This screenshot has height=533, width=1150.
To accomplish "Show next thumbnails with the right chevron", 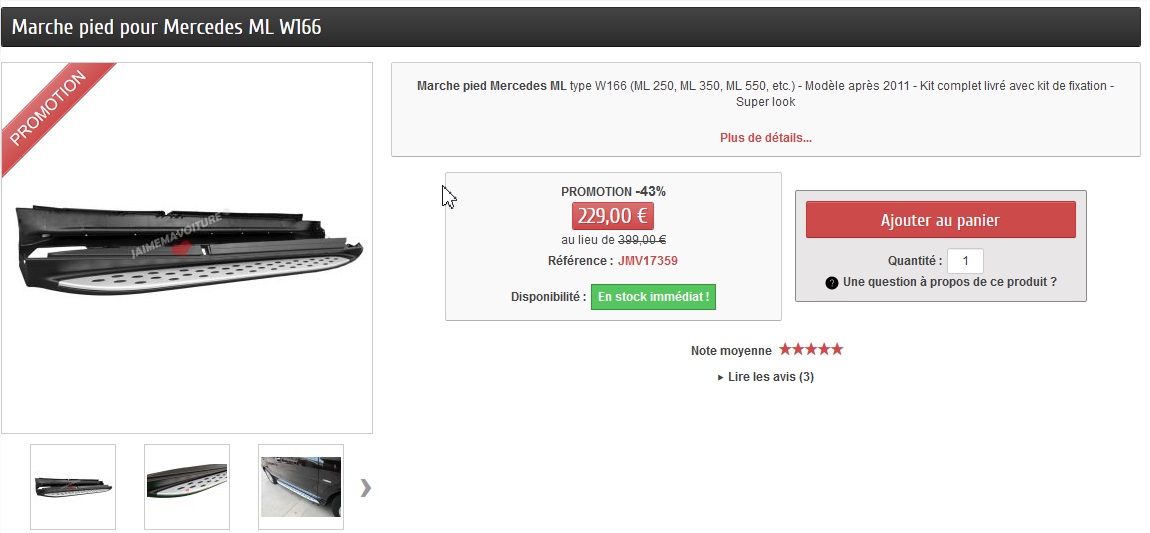I will click(x=365, y=487).
